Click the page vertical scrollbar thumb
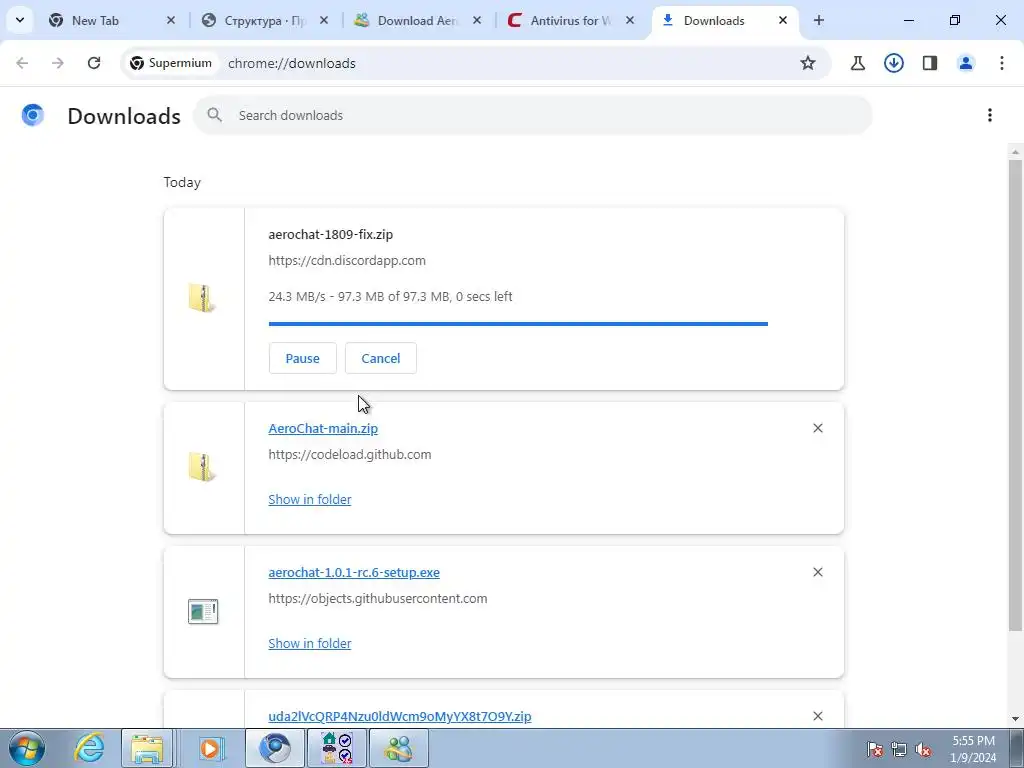 (x=1015, y=394)
